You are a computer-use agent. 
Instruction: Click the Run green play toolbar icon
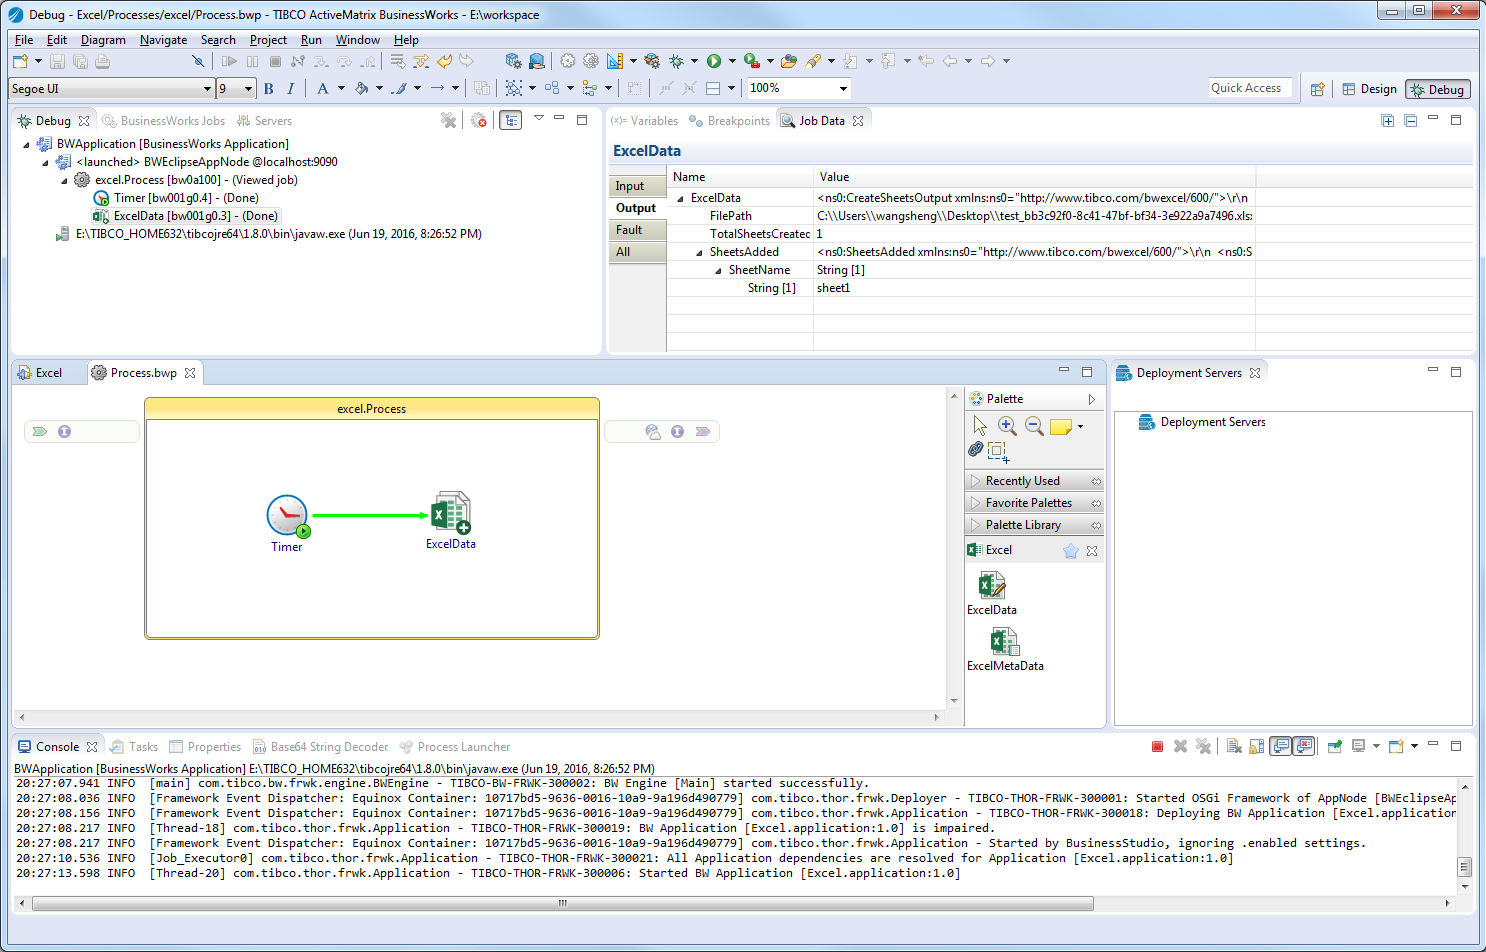click(714, 61)
